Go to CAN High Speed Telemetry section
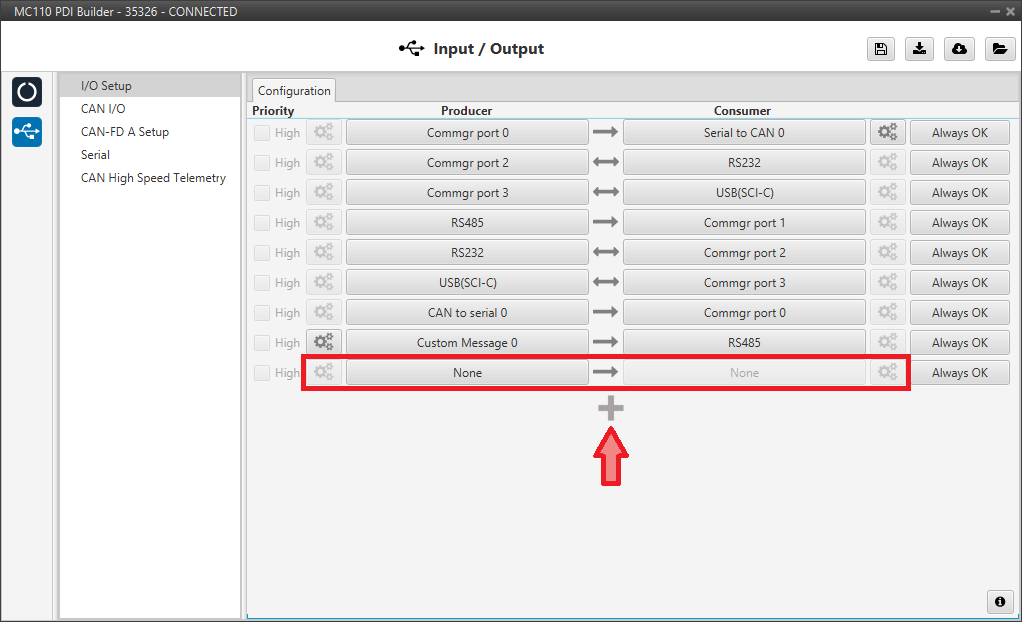 [153, 178]
